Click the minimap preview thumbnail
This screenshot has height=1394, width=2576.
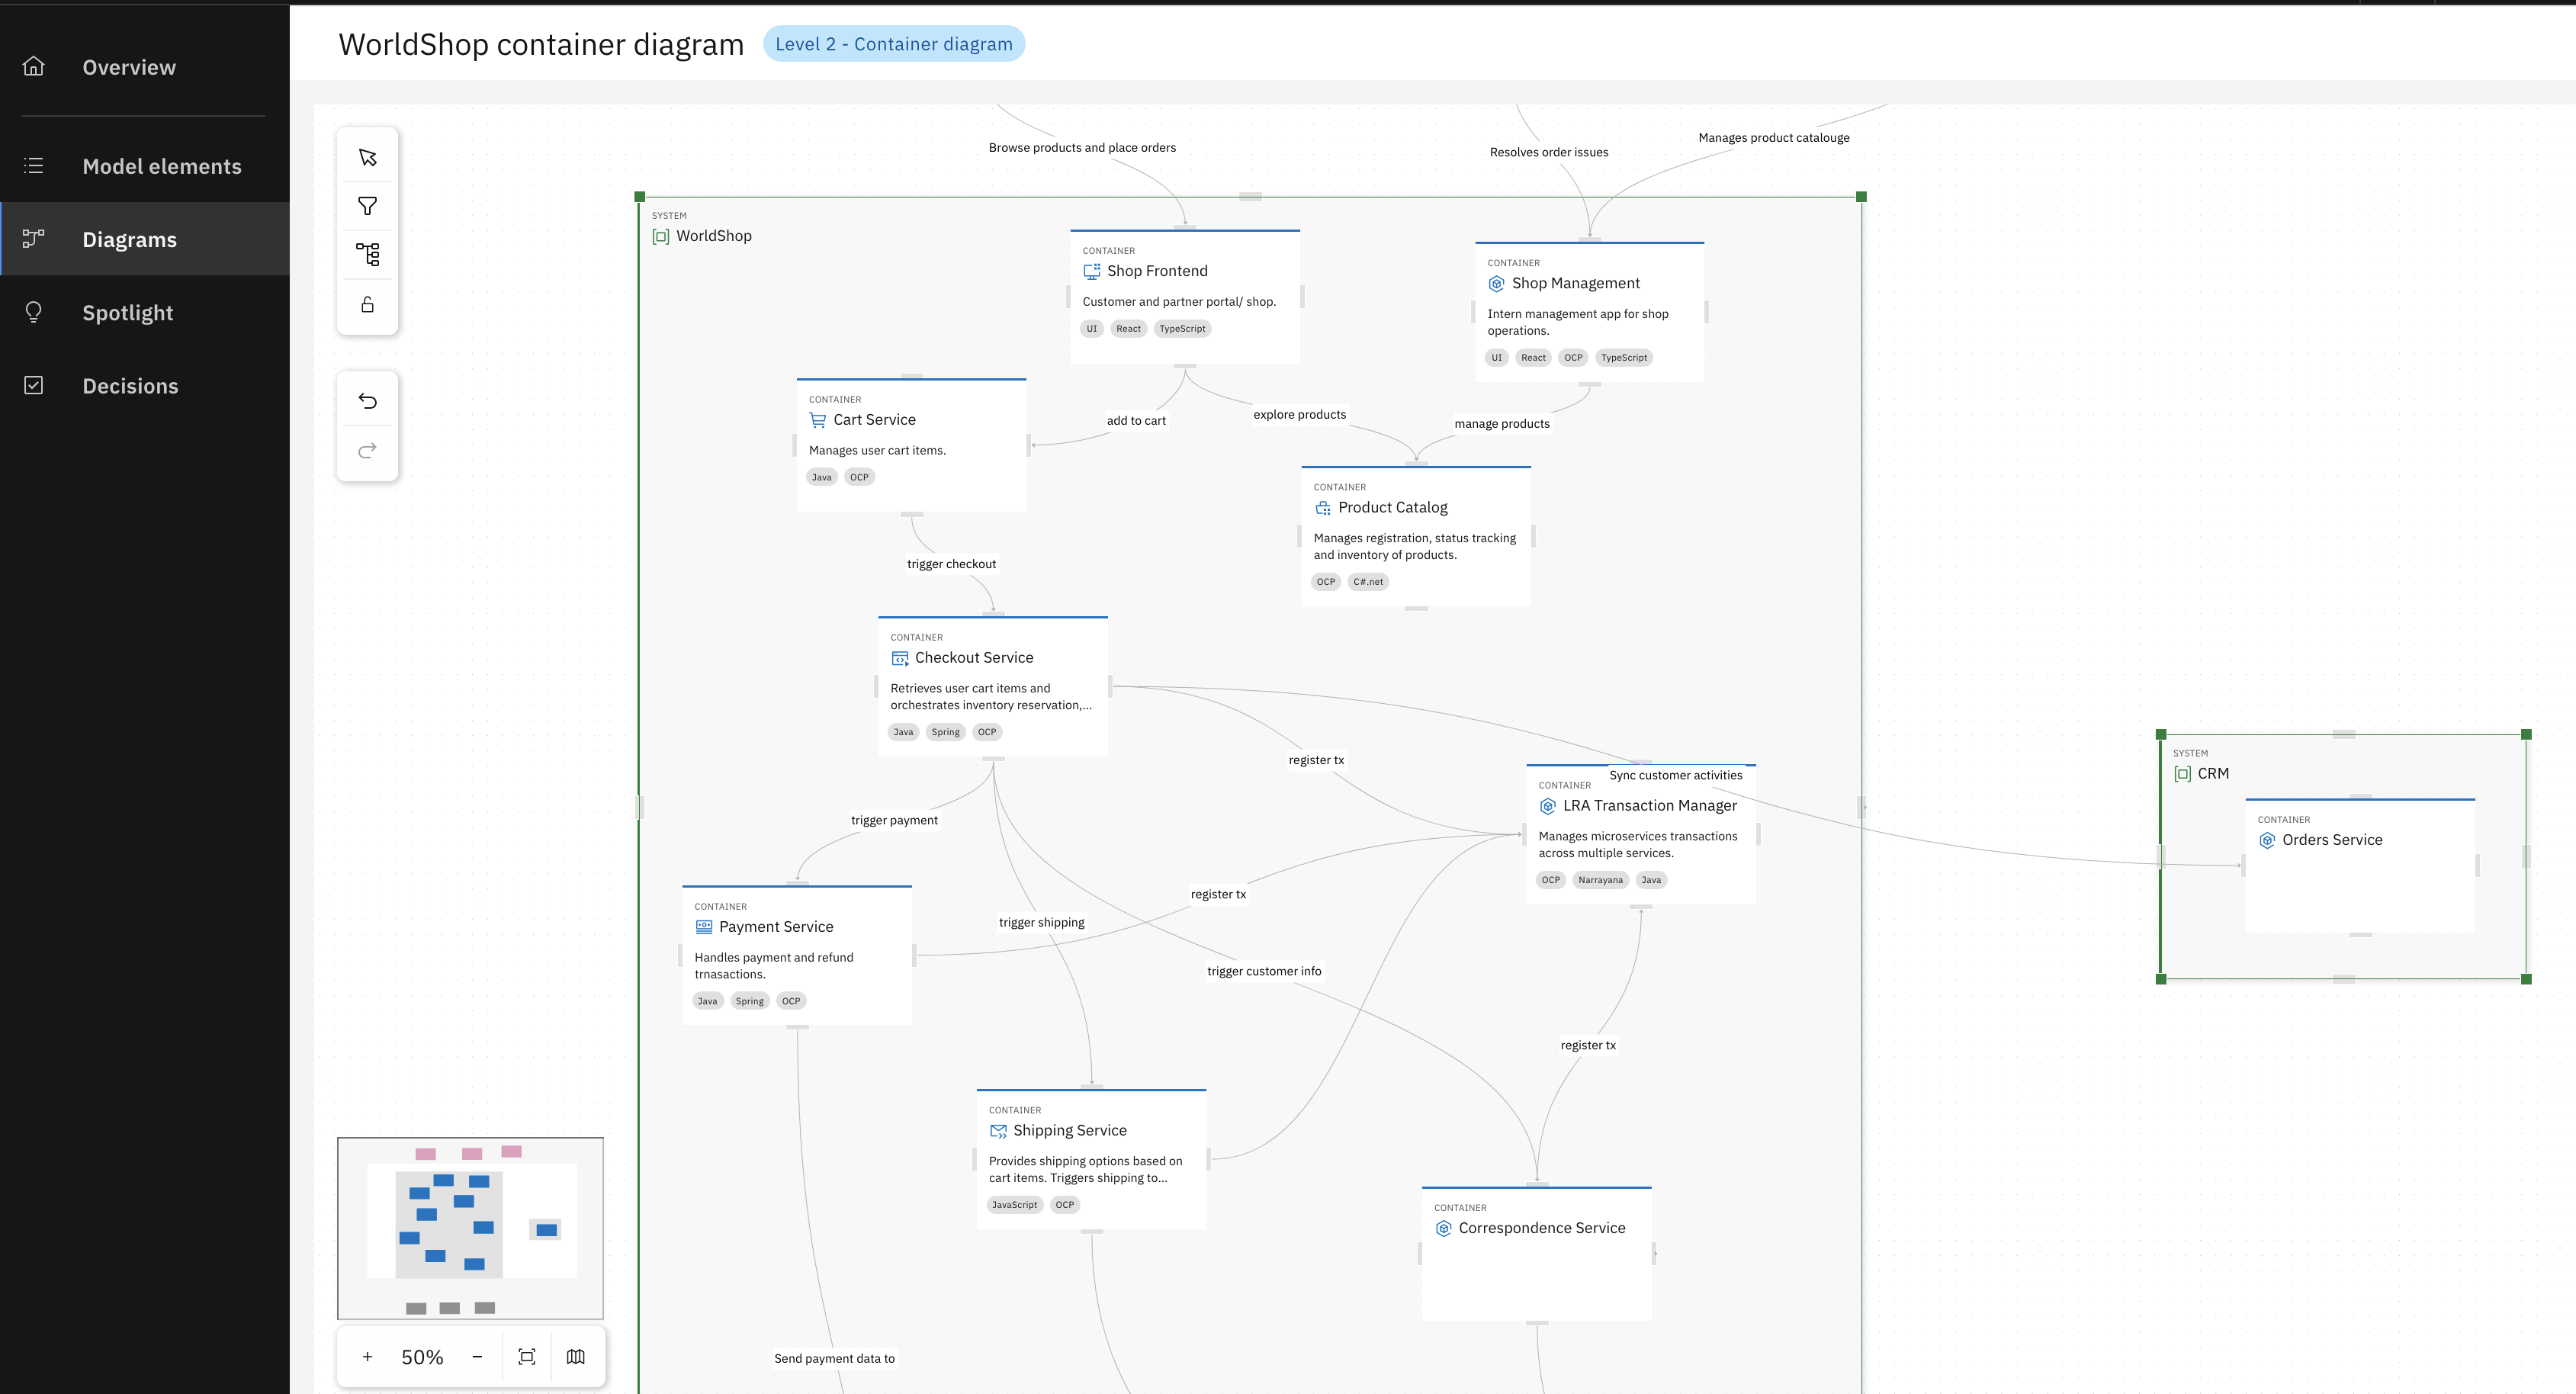470,1227
